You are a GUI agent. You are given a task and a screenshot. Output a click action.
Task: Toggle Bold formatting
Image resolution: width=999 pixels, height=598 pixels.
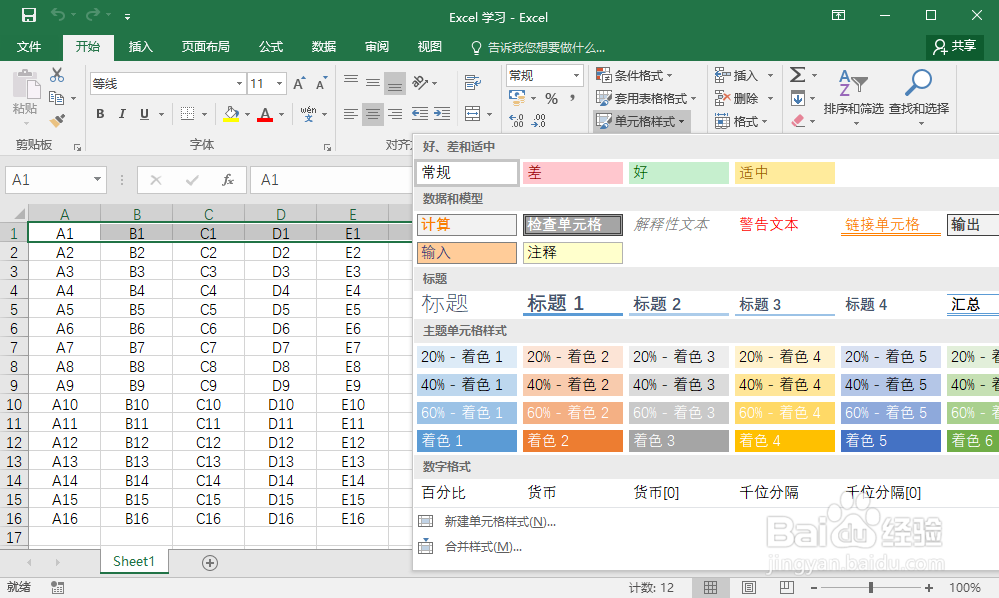click(x=100, y=114)
